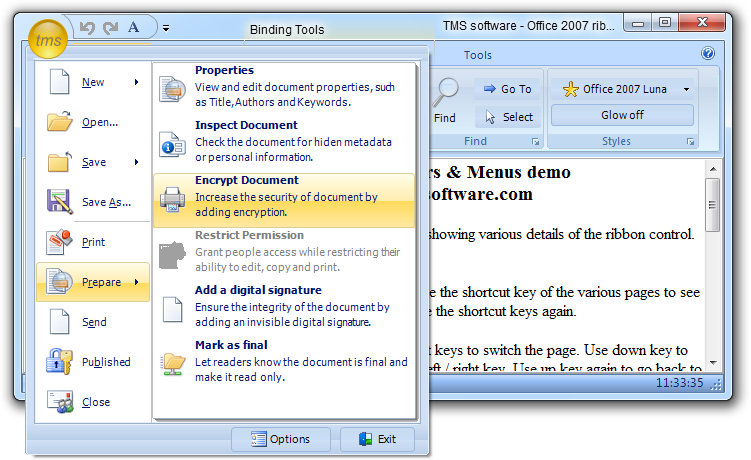This screenshot has height=460, width=751.
Task: Select the Open... menu entry
Action: [x=93, y=122]
